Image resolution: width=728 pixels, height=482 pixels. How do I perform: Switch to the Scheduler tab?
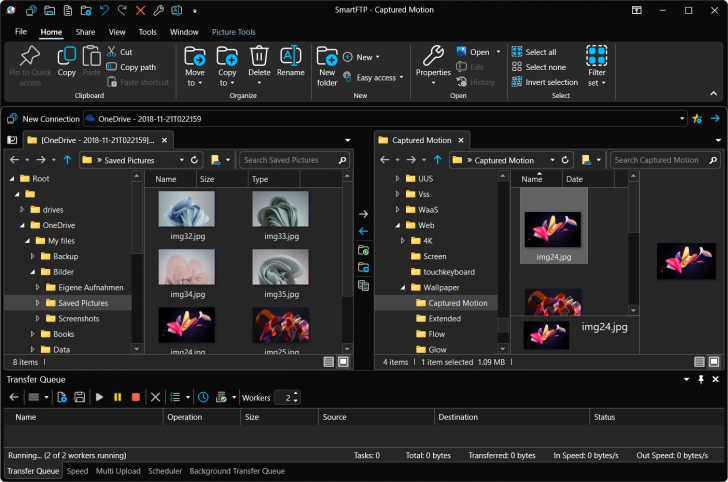[165, 470]
